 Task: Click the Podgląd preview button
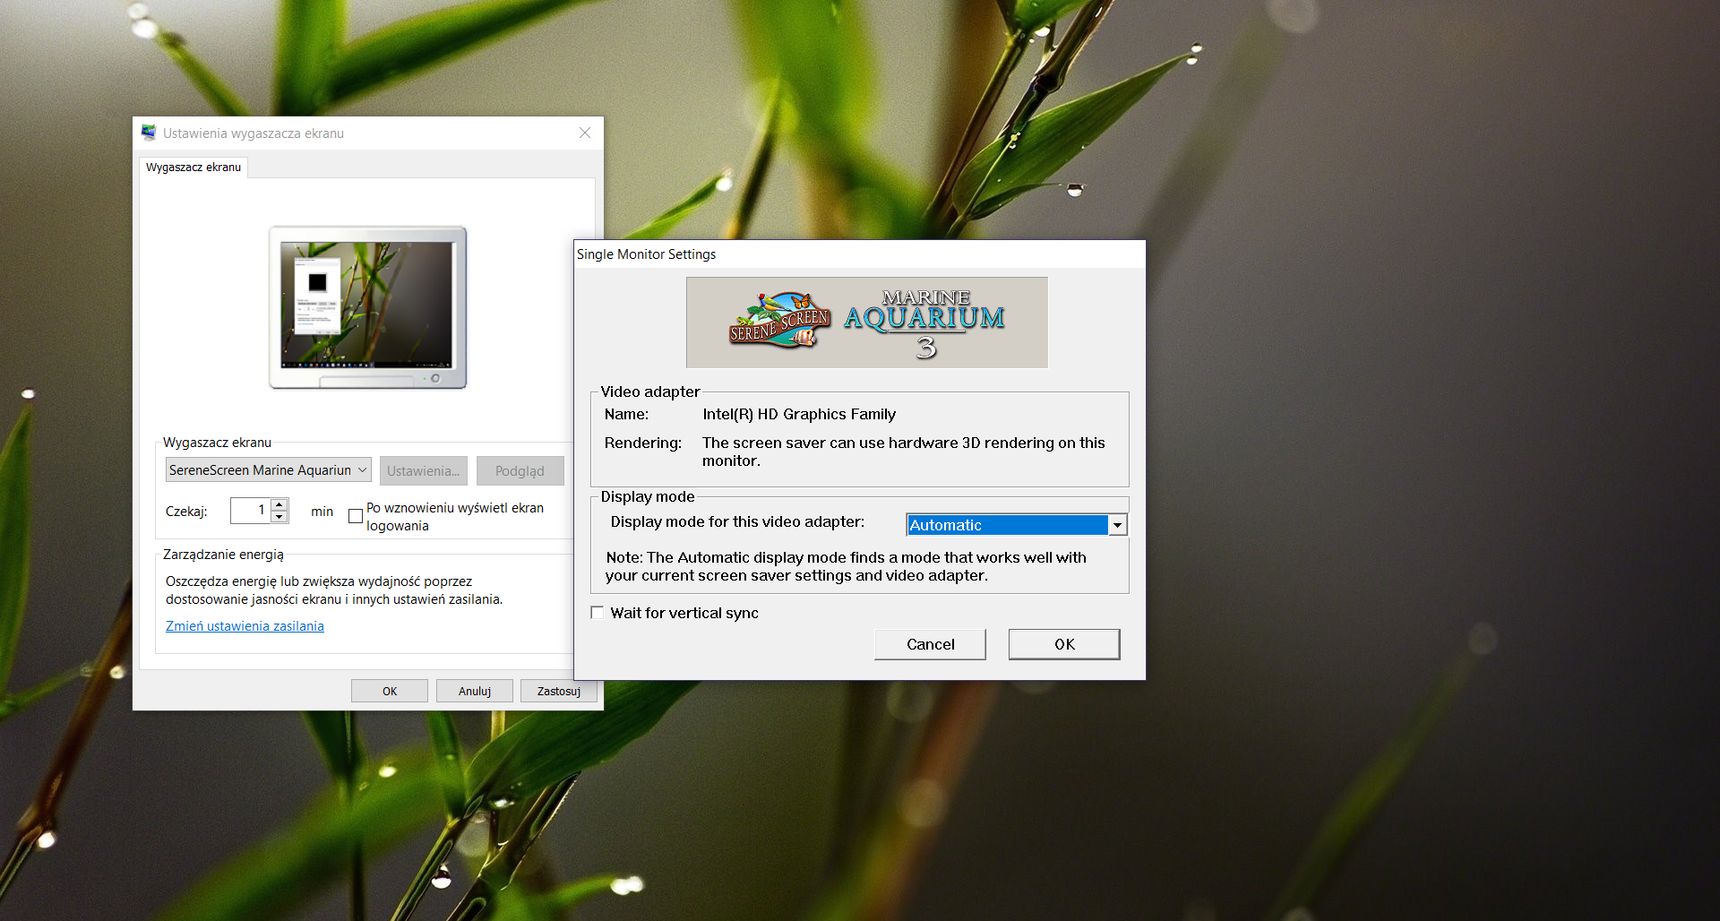point(520,471)
